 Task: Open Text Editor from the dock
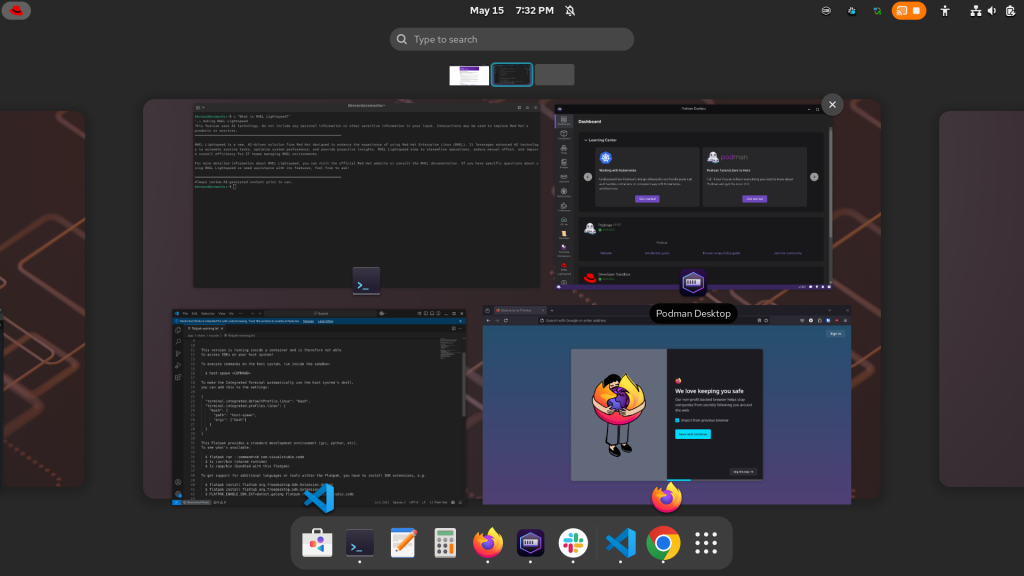(403, 543)
